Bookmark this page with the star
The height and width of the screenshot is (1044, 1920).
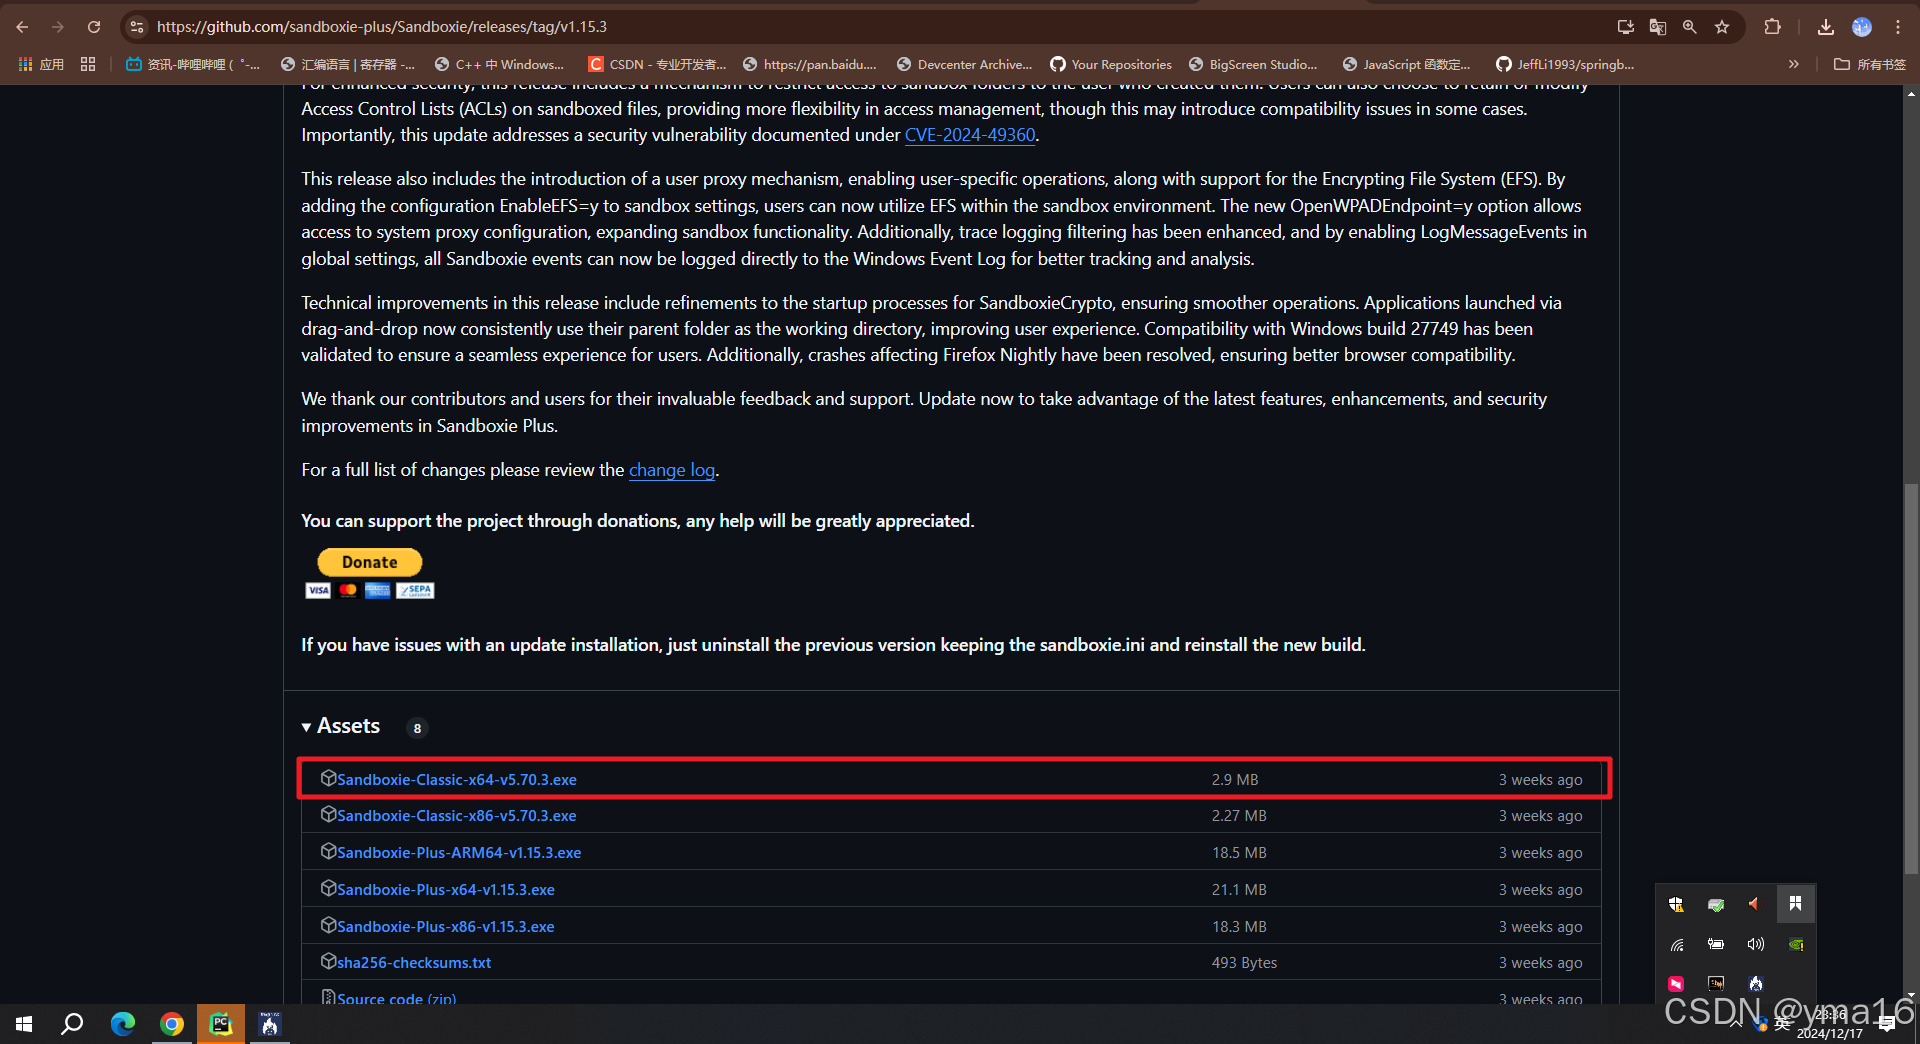[1722, 27]
